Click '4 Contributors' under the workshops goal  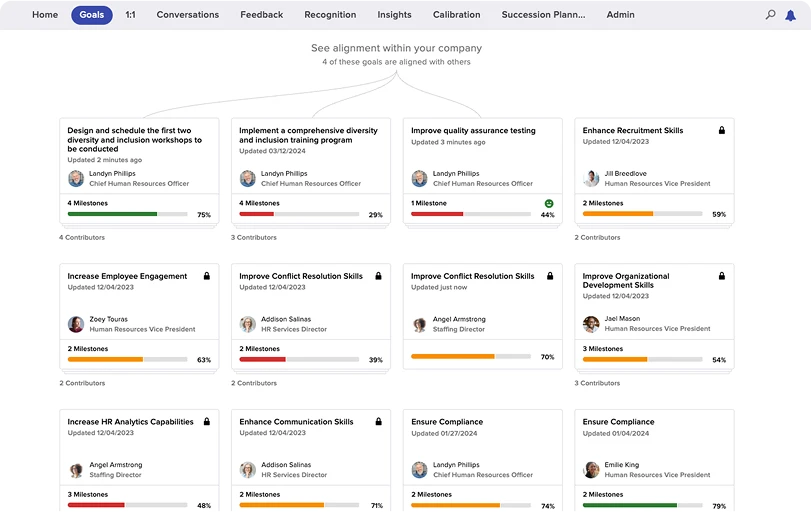[82, 237]
